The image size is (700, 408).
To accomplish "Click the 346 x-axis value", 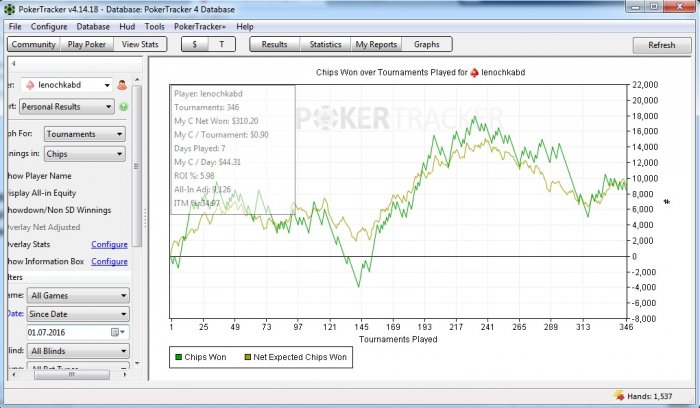I will [x=626, y=327].
